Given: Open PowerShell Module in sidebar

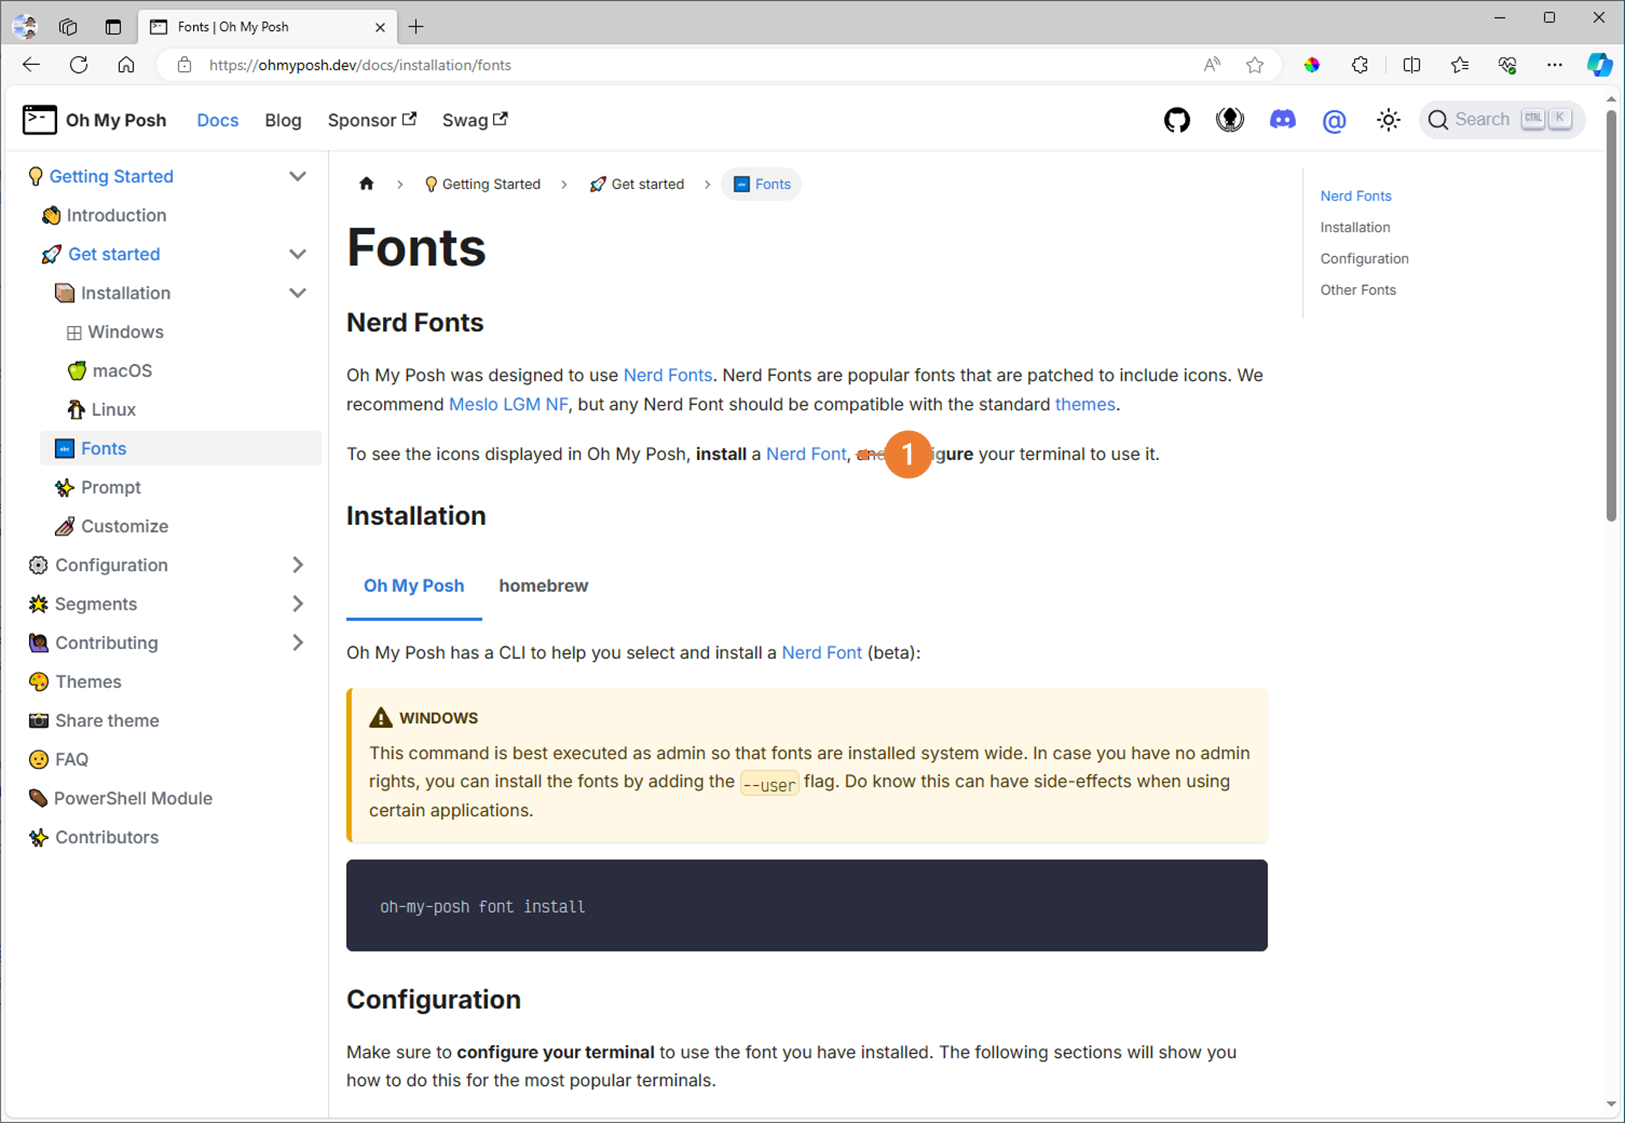Looking at the screenshot, I should click(133, 799).
